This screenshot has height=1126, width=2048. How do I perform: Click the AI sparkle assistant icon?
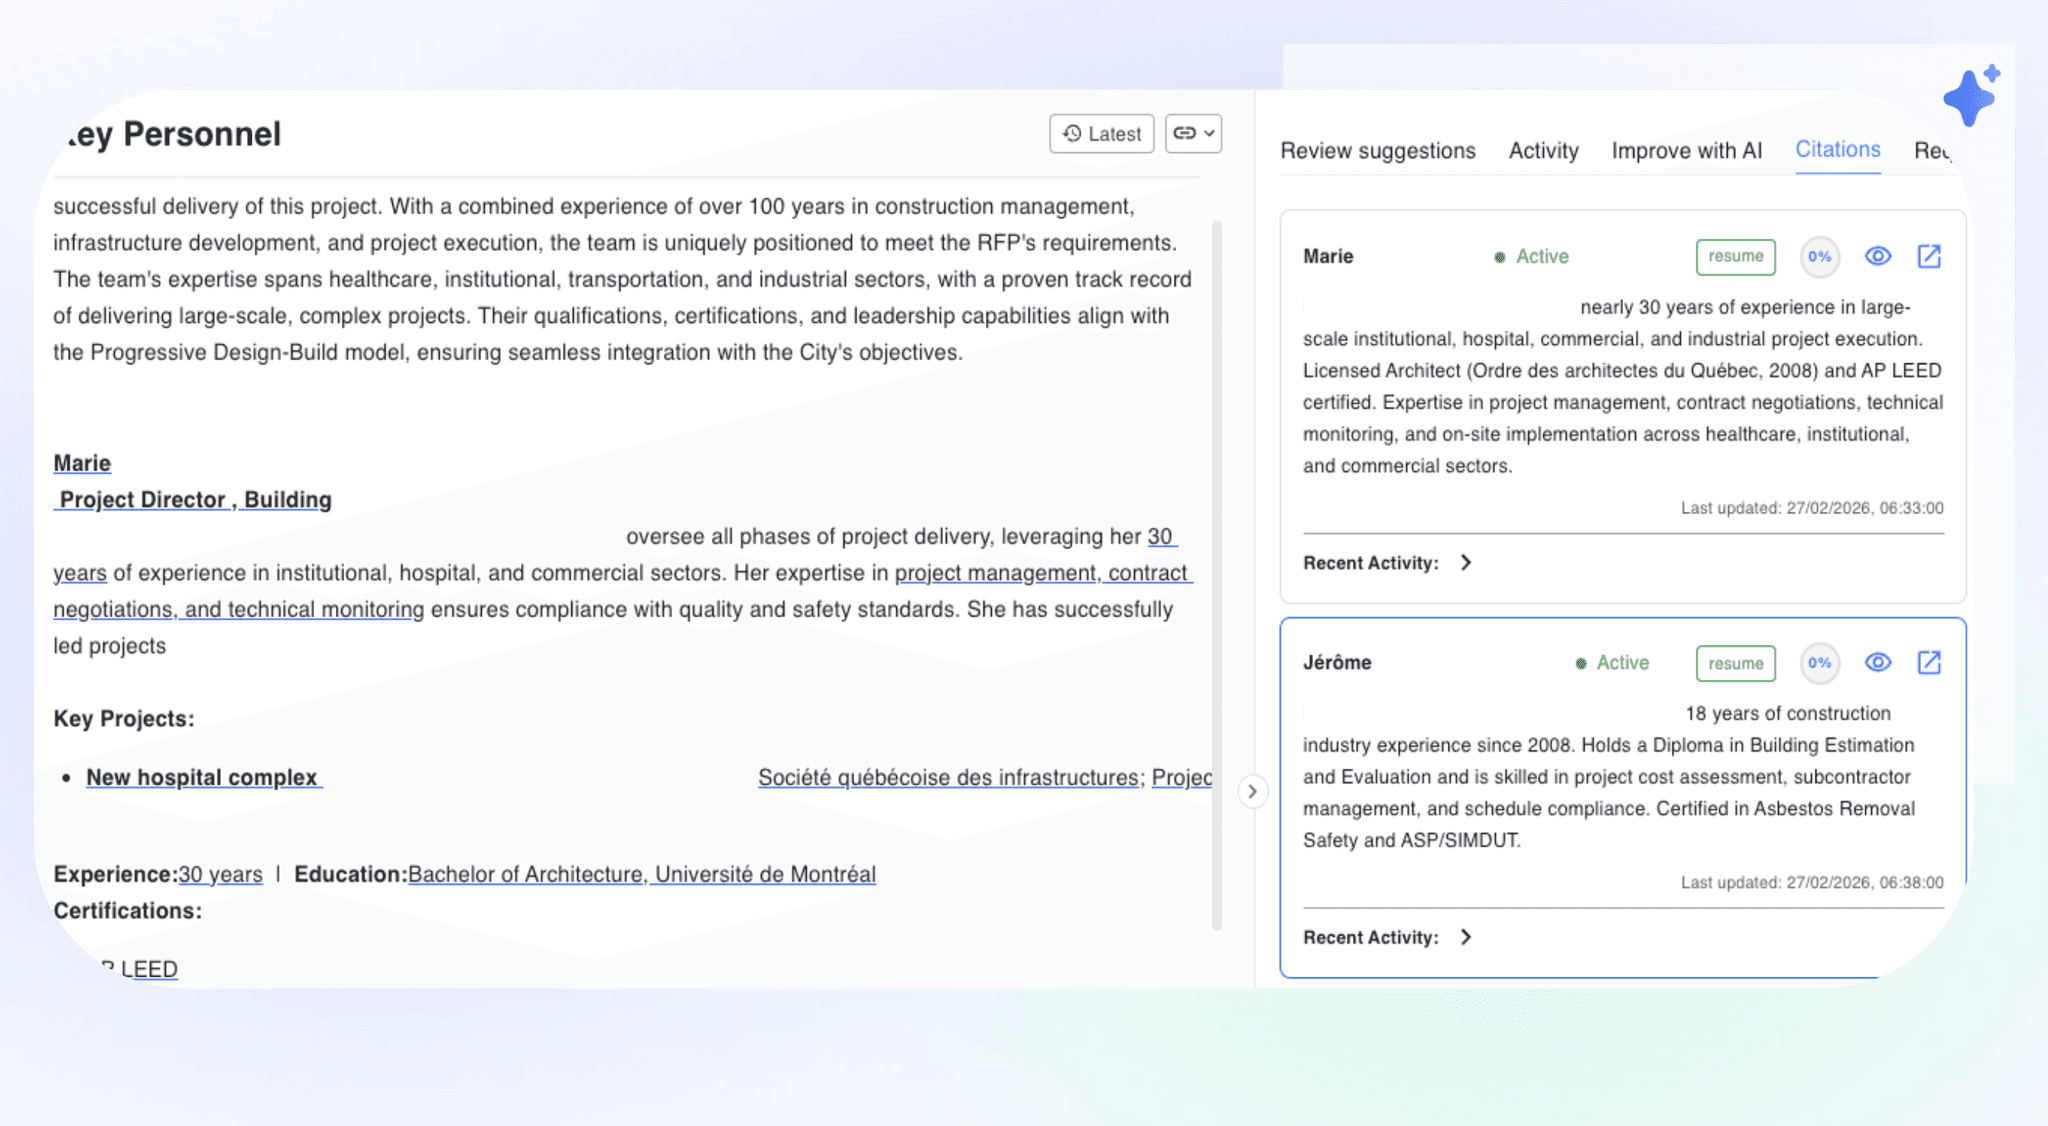click(1970, 96)
